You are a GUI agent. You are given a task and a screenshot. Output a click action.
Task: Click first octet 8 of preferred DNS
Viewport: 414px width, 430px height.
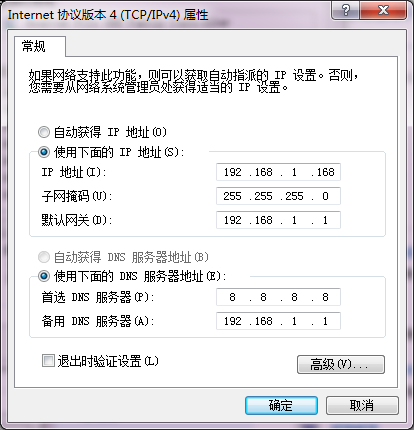232,297
